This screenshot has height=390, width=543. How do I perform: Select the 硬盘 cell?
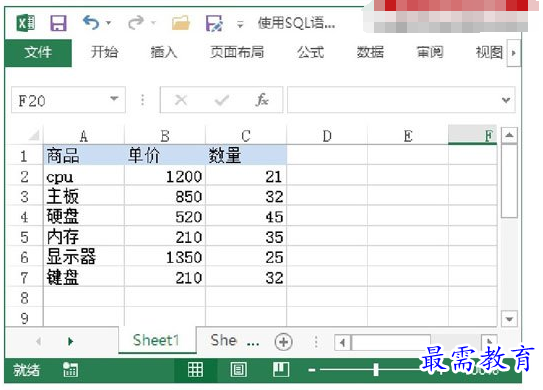pyautogui.click(x=84, y=216)
